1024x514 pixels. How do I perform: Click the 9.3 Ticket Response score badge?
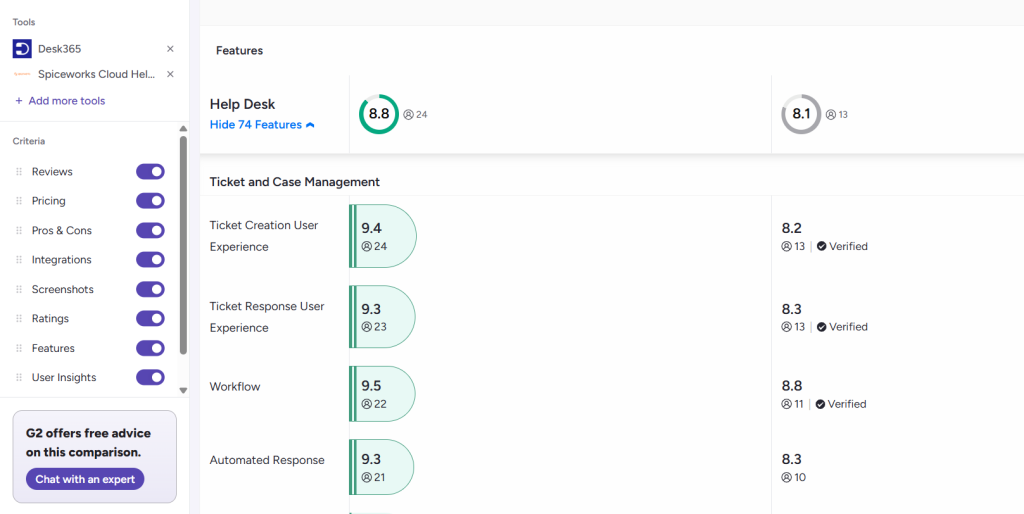point(383,317)
